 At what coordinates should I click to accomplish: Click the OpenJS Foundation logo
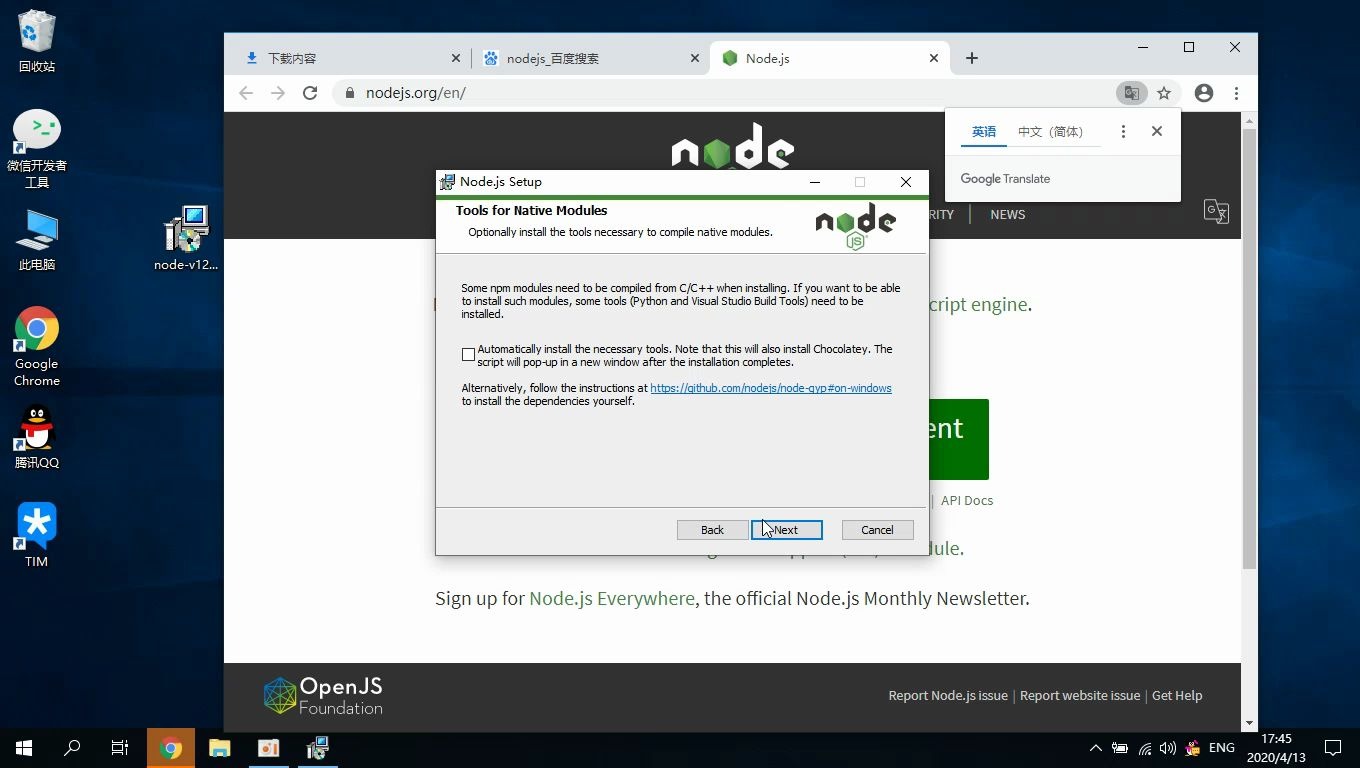coord(323,696)
